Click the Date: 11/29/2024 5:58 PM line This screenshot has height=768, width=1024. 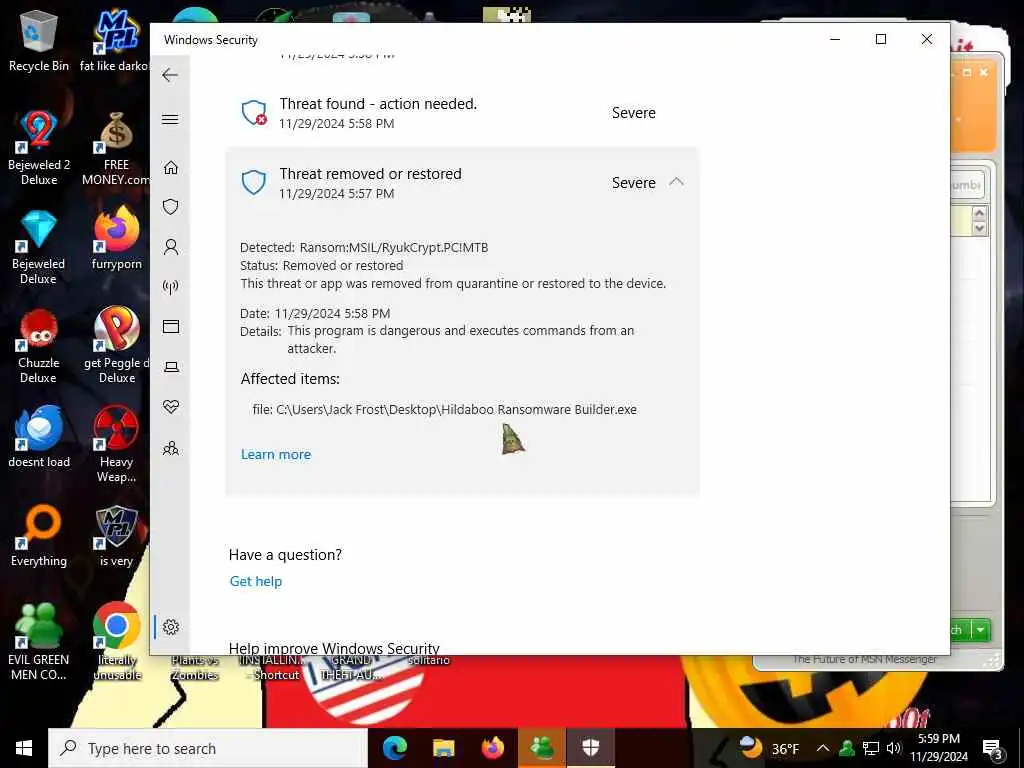click(315, 313)
